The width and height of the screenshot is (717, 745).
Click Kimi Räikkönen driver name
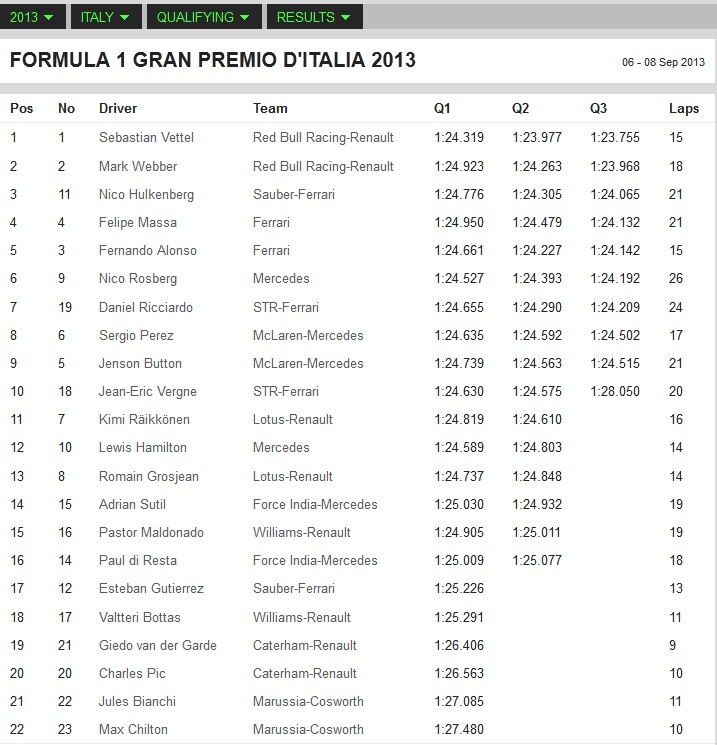(x=144, y=419)
